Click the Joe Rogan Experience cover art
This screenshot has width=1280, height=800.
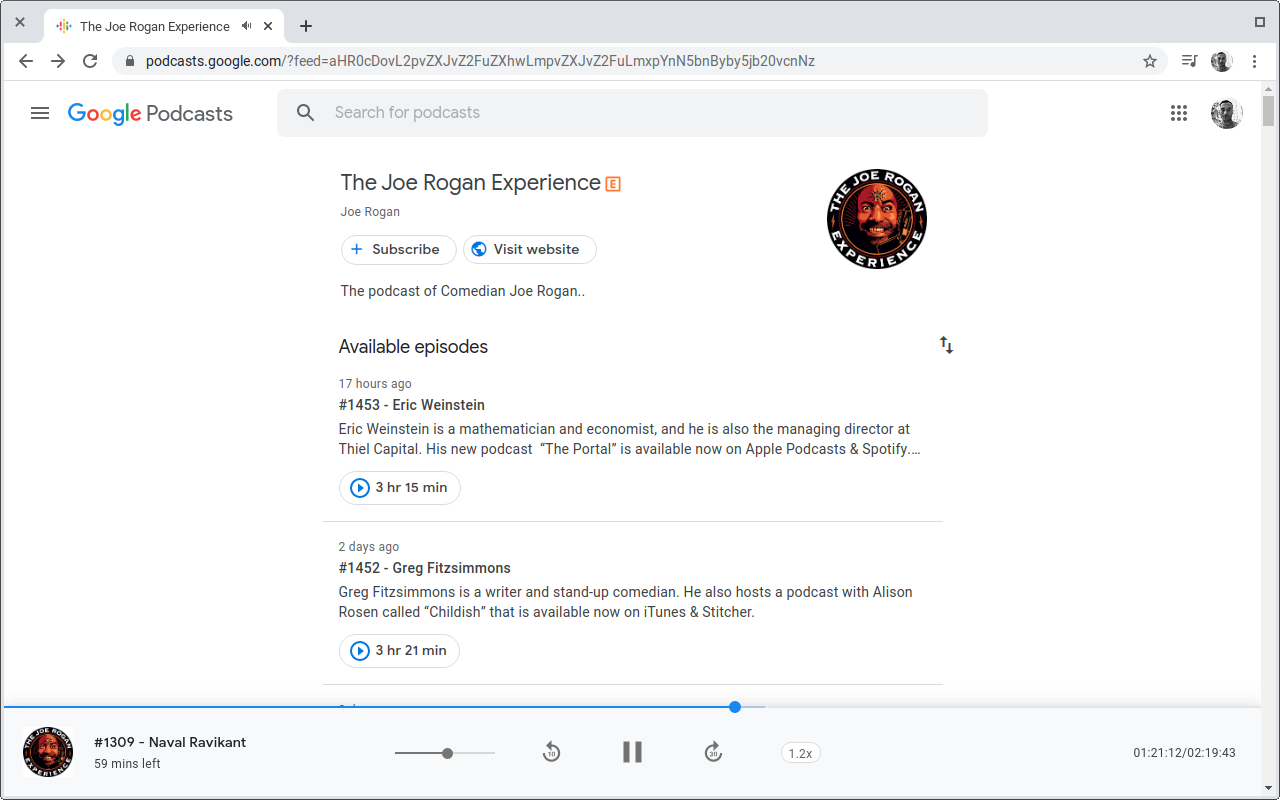click(x=877, y=219)
